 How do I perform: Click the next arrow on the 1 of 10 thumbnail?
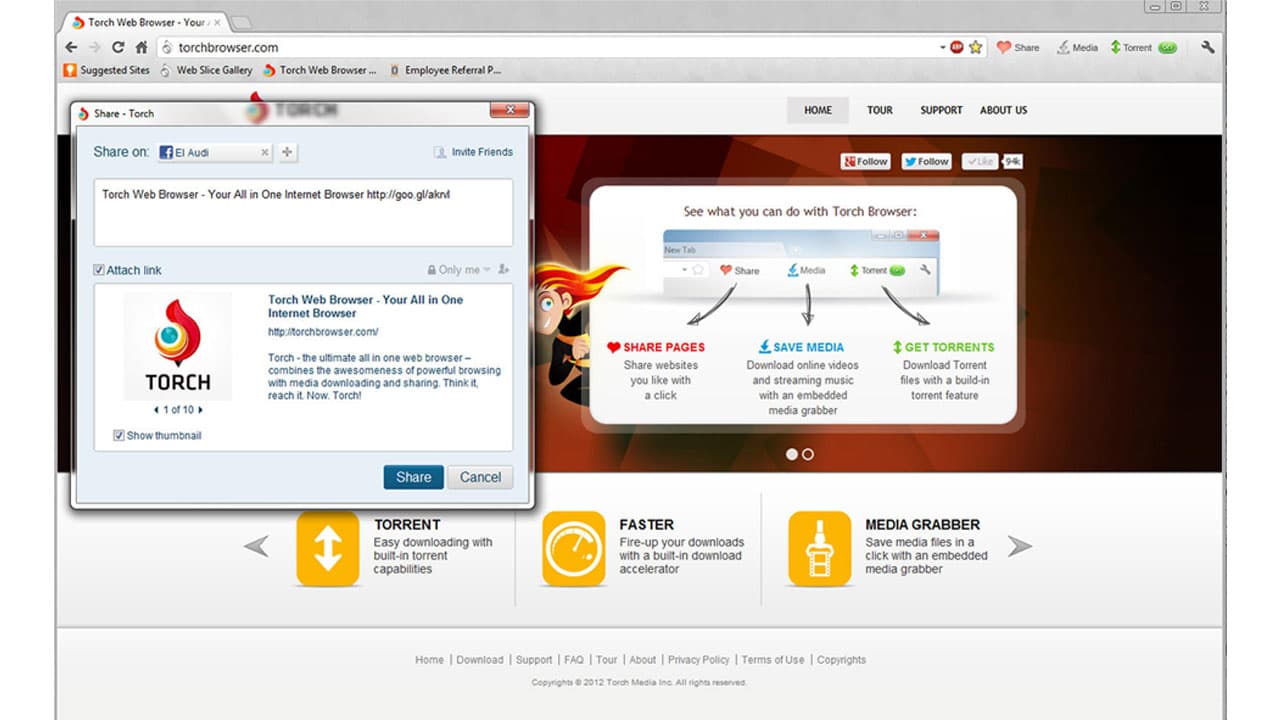pos(199,409)
